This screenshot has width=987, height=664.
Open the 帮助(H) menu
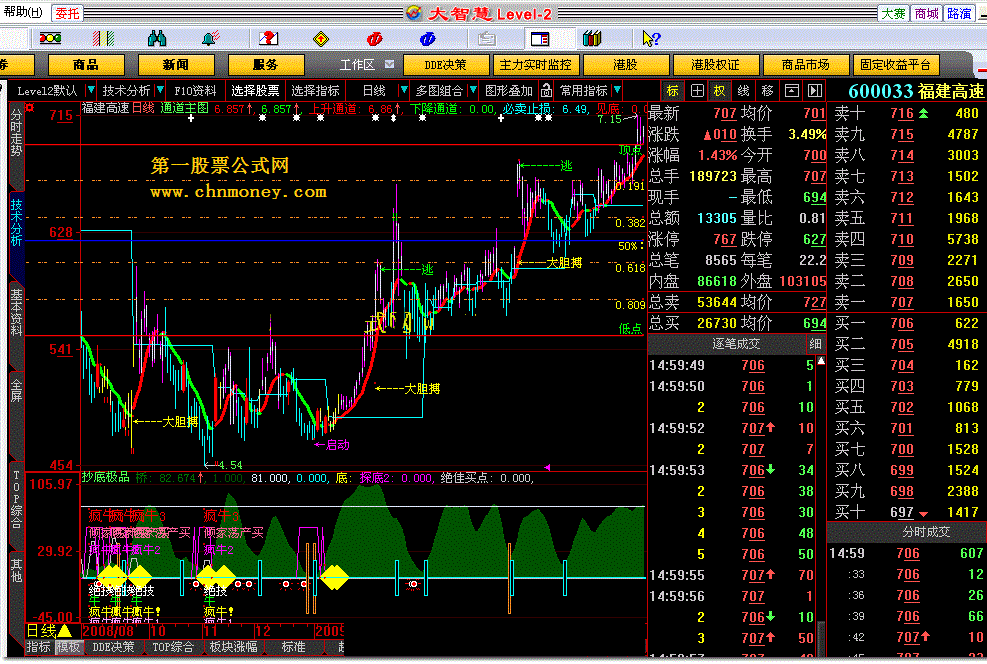pyautogui.click(x=23, y=12)
